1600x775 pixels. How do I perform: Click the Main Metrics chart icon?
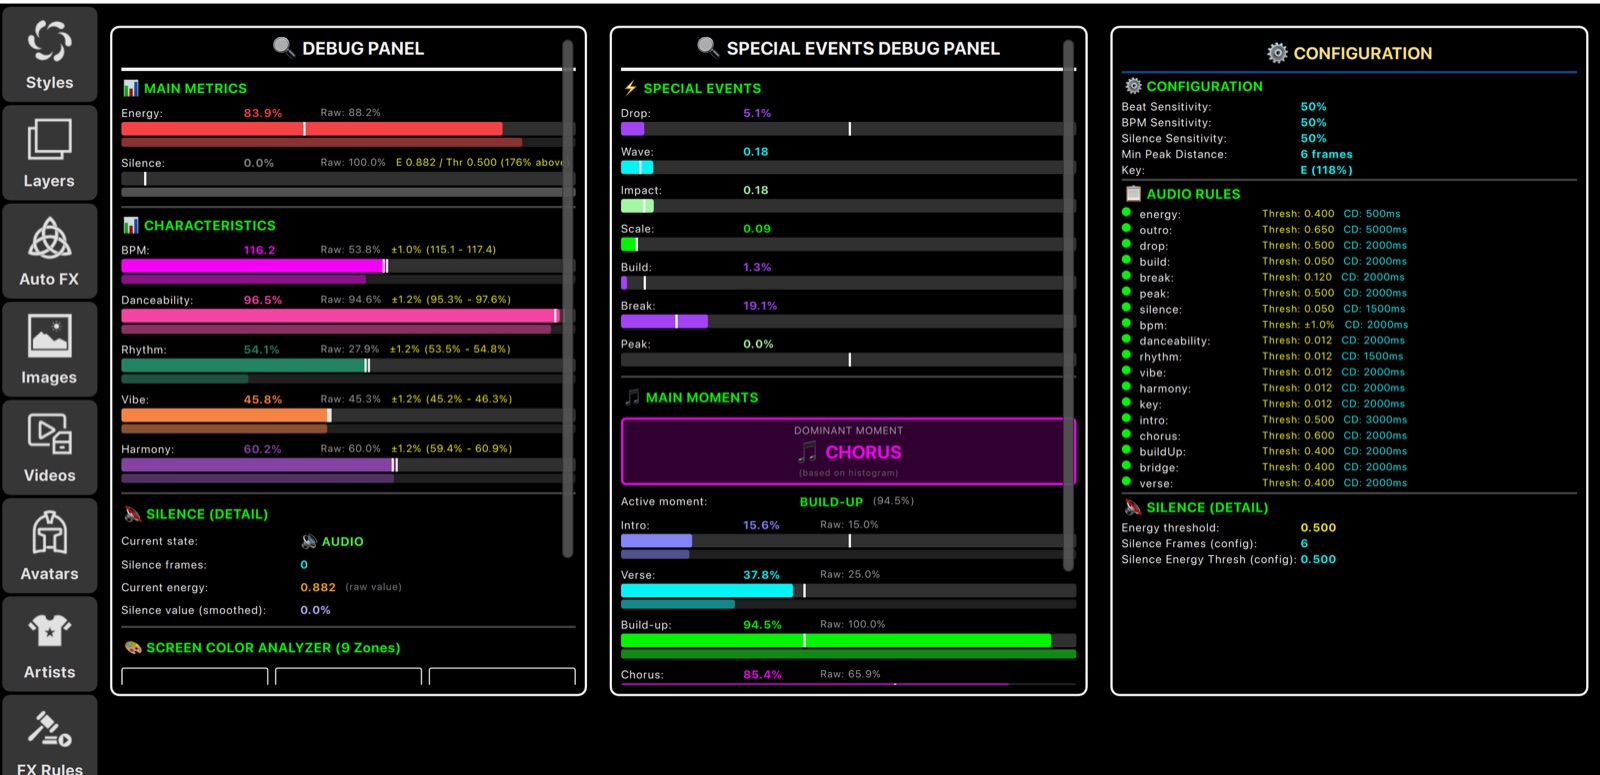pos(130,88)
